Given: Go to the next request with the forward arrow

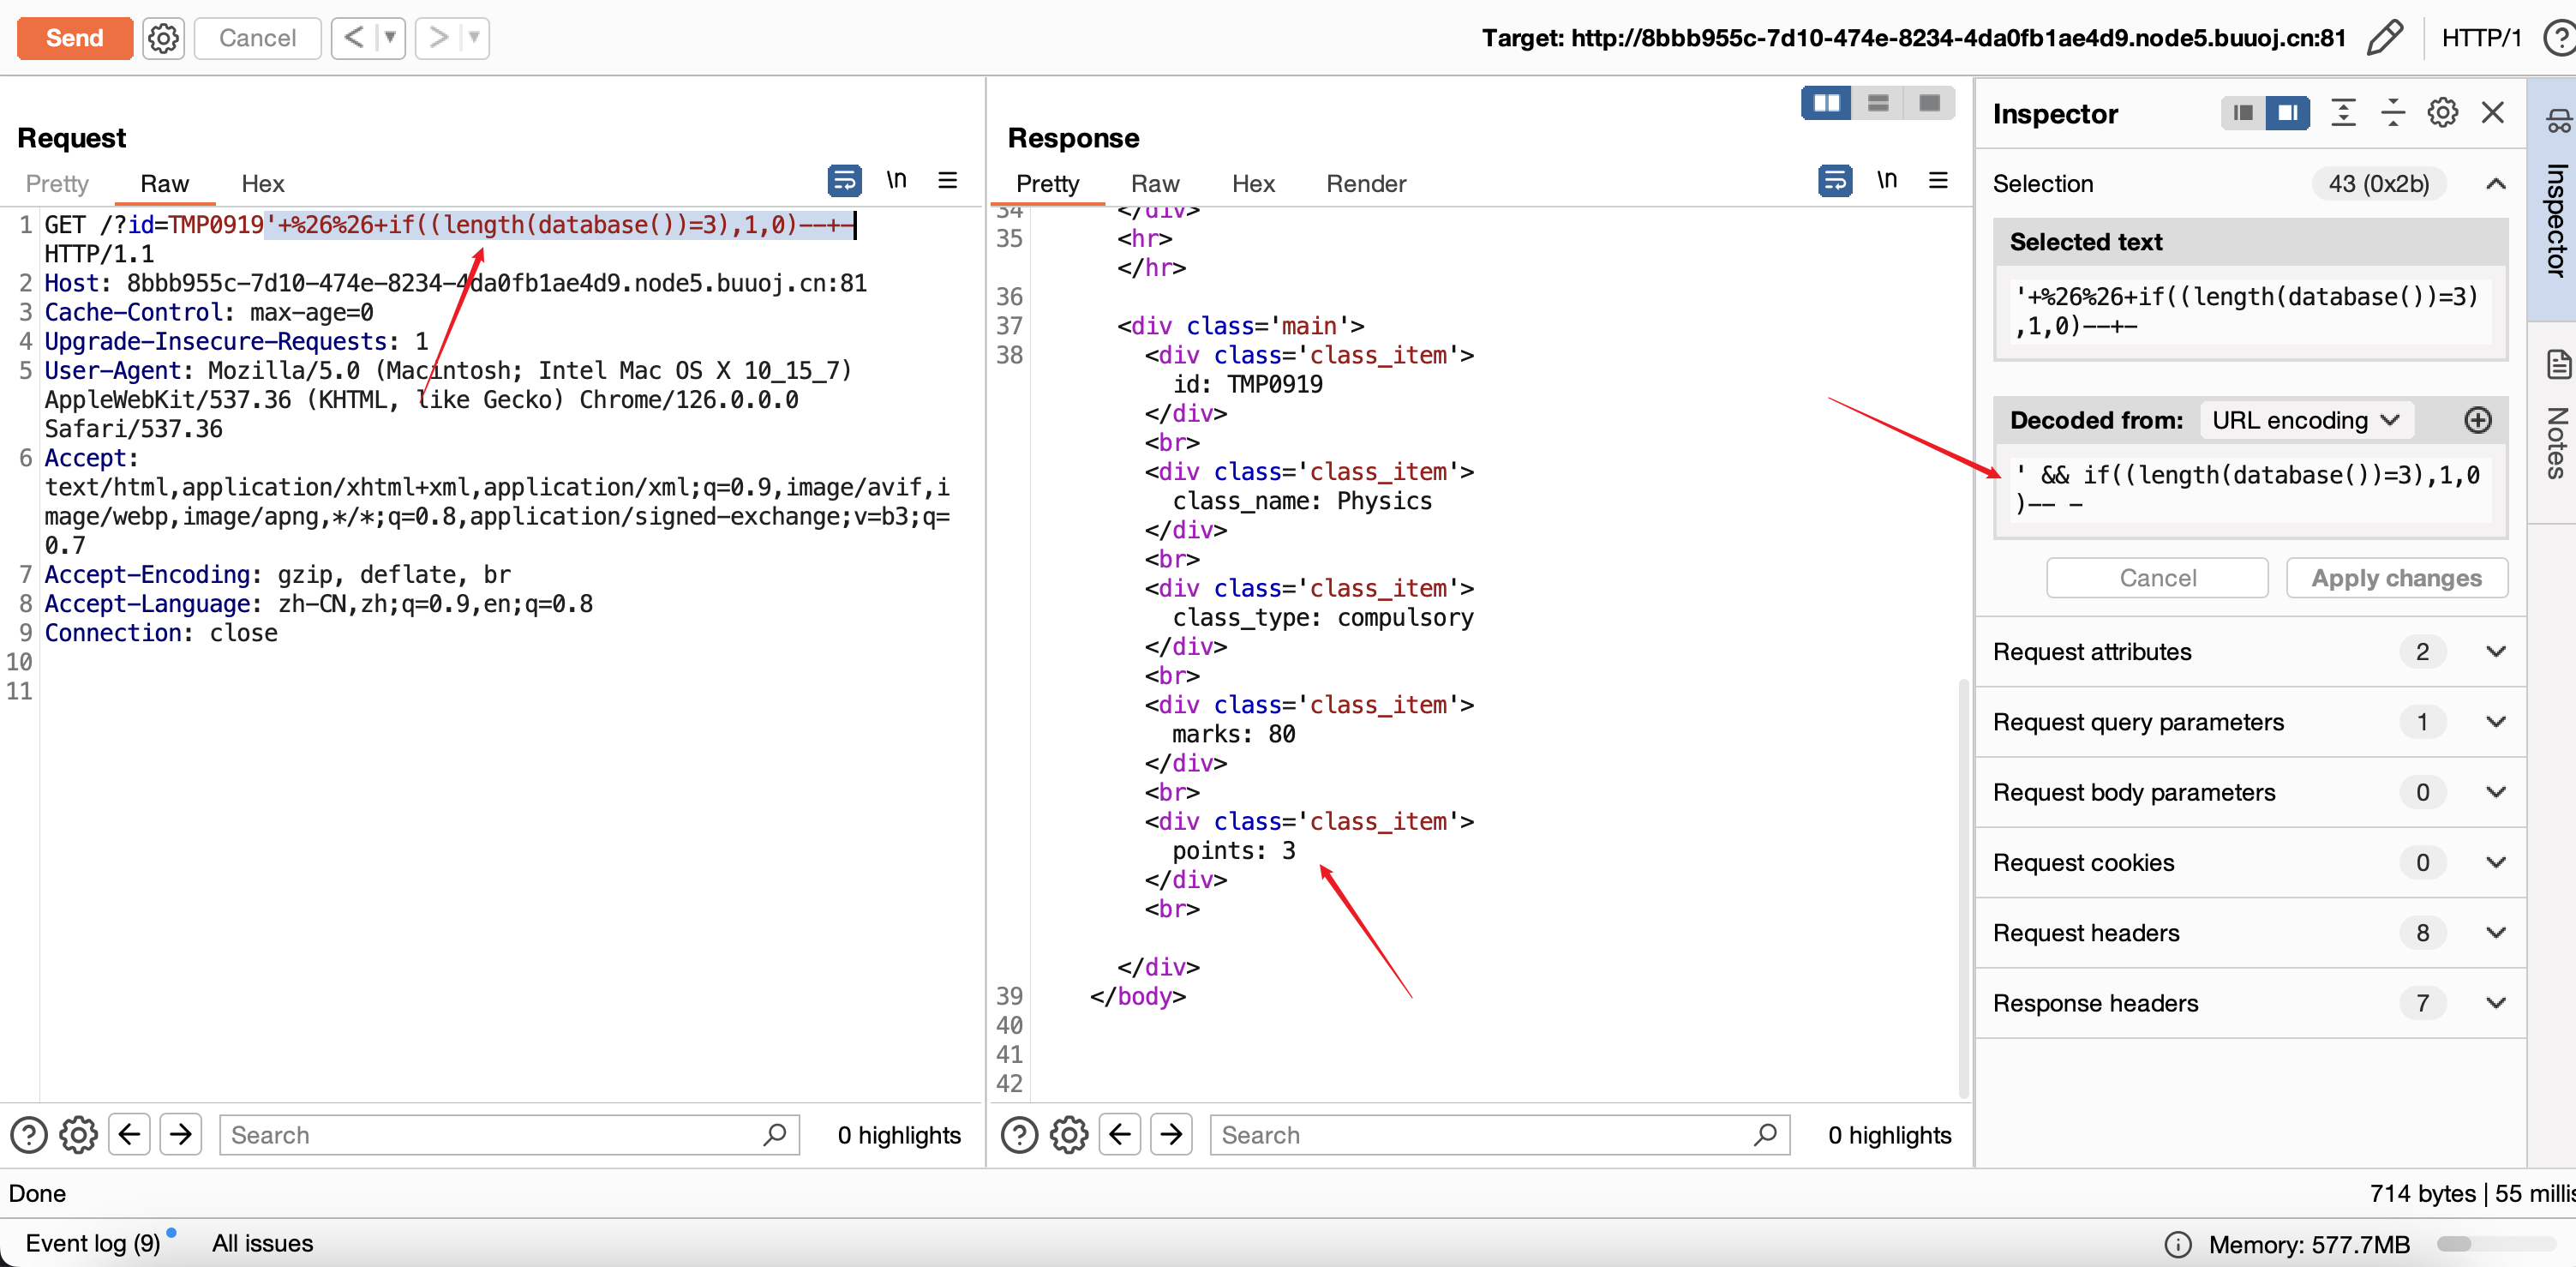Looking at the screenshot, I should (x=438, y=38).
